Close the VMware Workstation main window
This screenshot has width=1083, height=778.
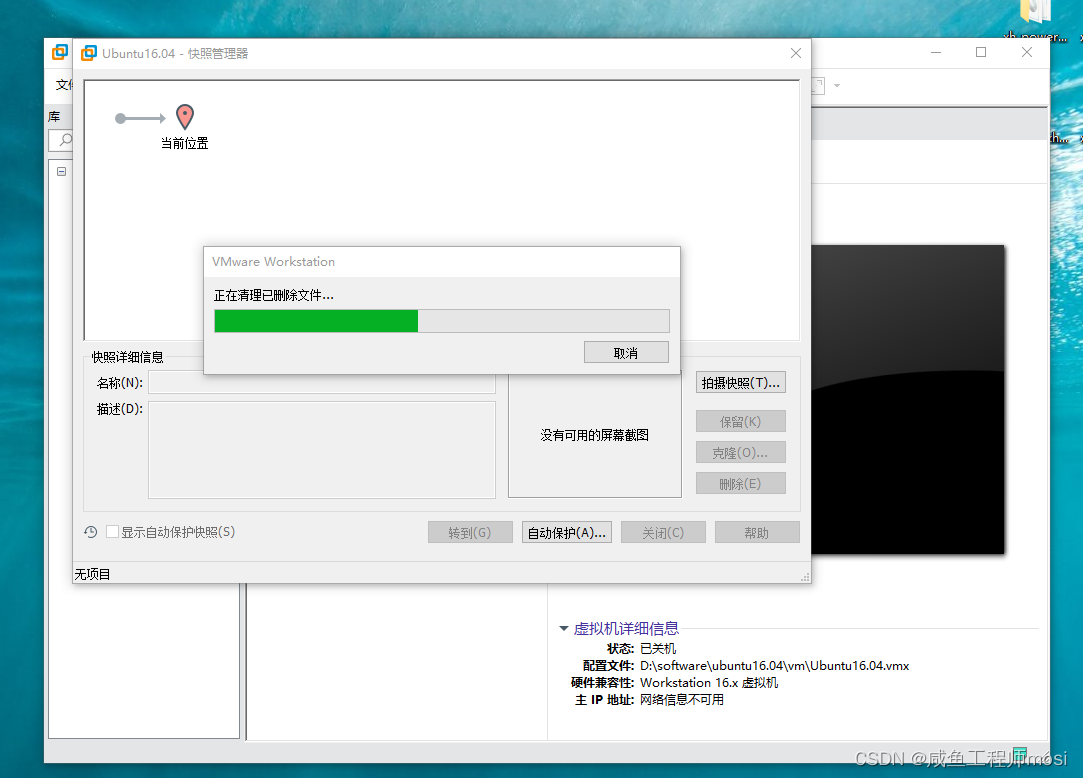click(x=1027, y=53)
